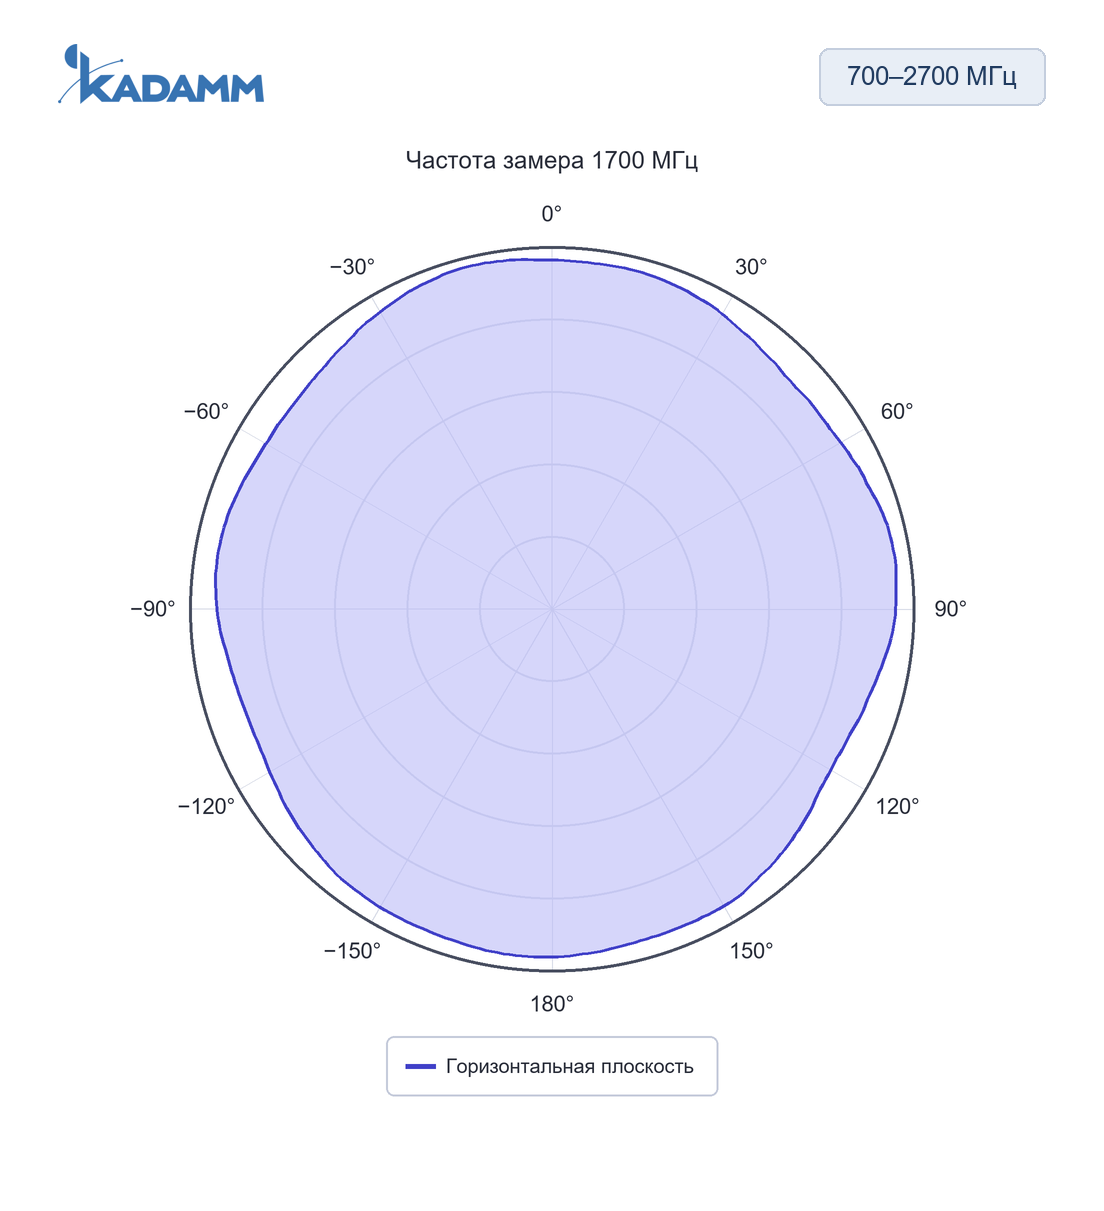Click the −120° angle label
Screen dimensions: 1104x1211
point(206,807)
